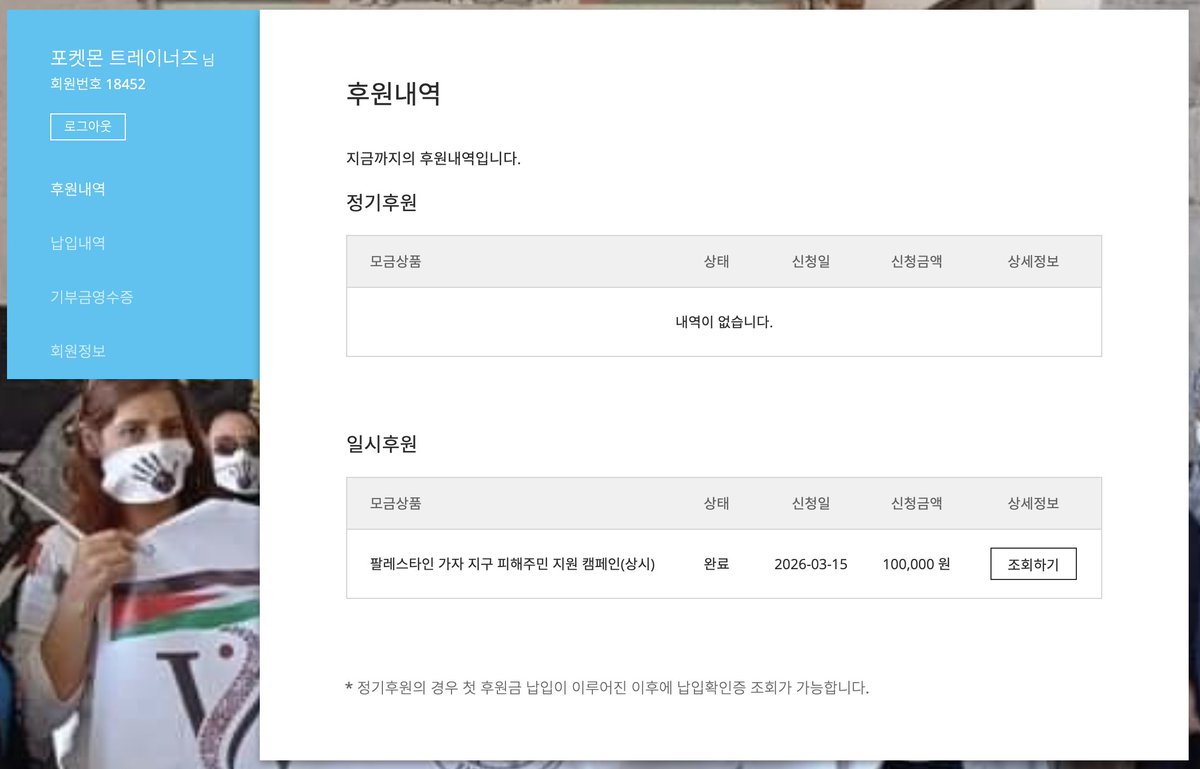Viewport: 1200px width, 769px height.
Task: Click the 상세정보 column header in 일시후원 table
Action: (1033, 503)
